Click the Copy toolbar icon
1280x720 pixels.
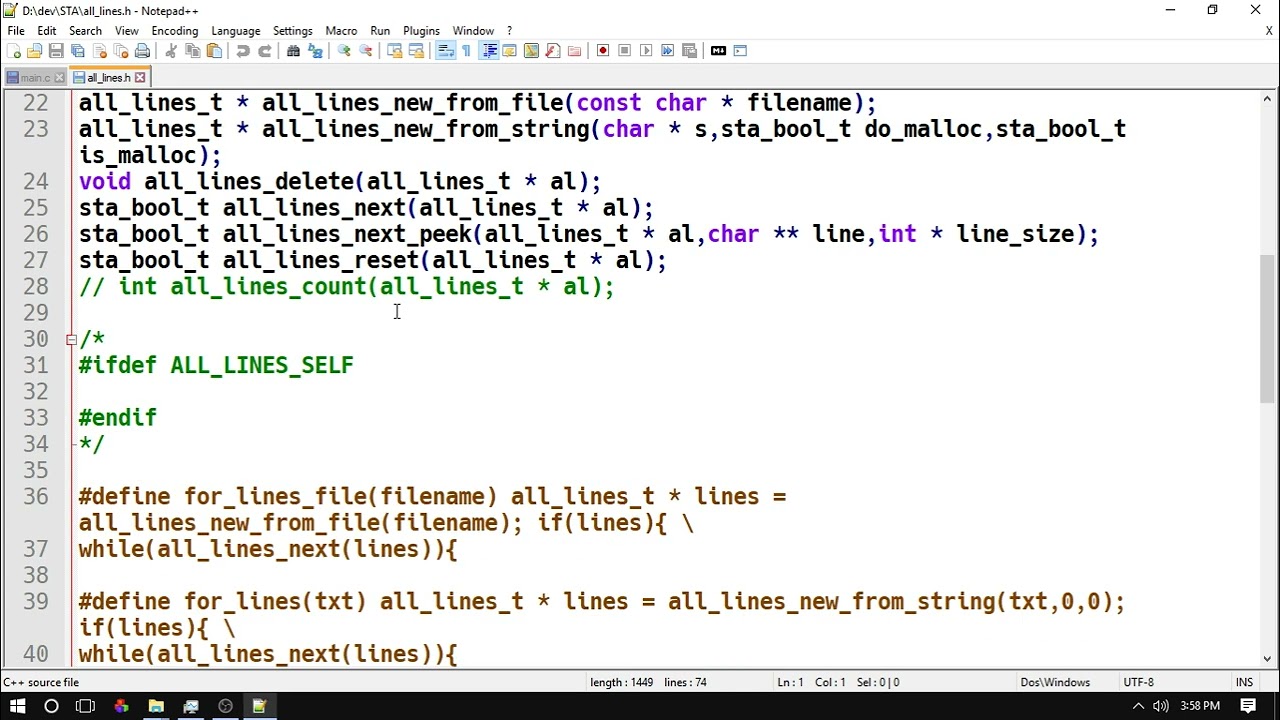tap(193, 51)
